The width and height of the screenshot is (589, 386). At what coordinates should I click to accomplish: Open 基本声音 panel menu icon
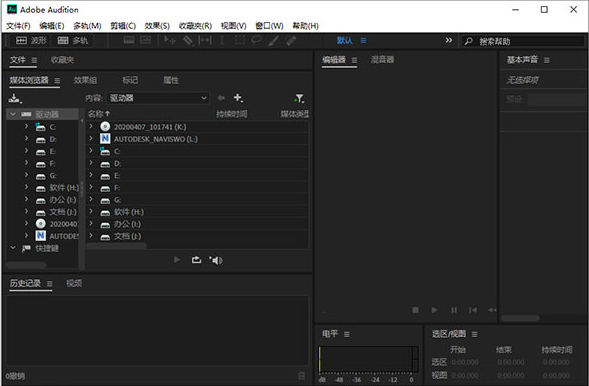(x=547, y=60)
